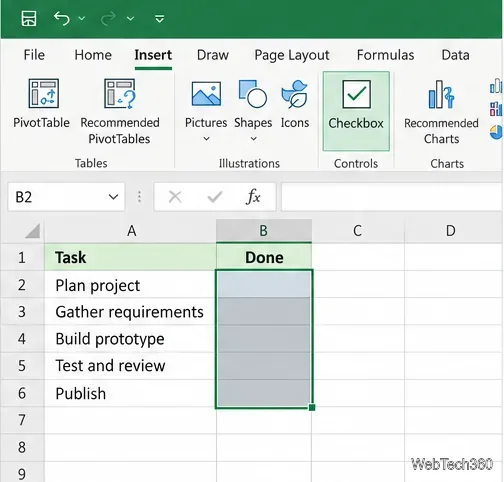Open Recommended PivotTables

[120, 111]
